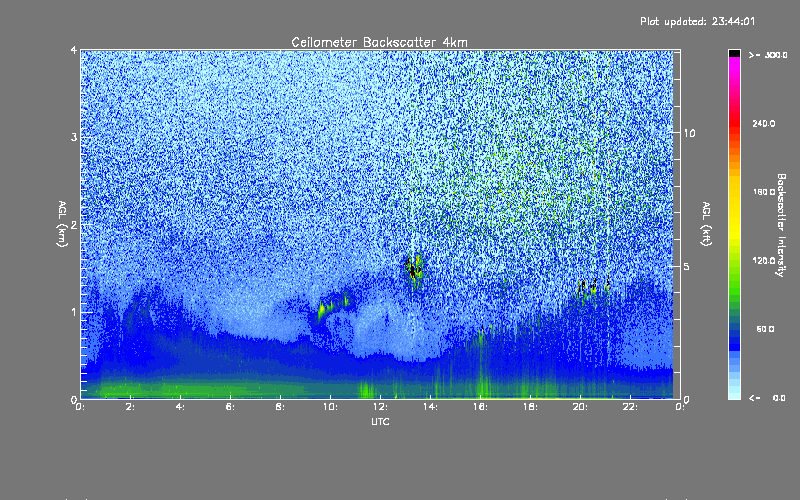This screenshot has height=500, width=800.
Task: Click the '22:' hour tick label
Action: tap(631, 407)
